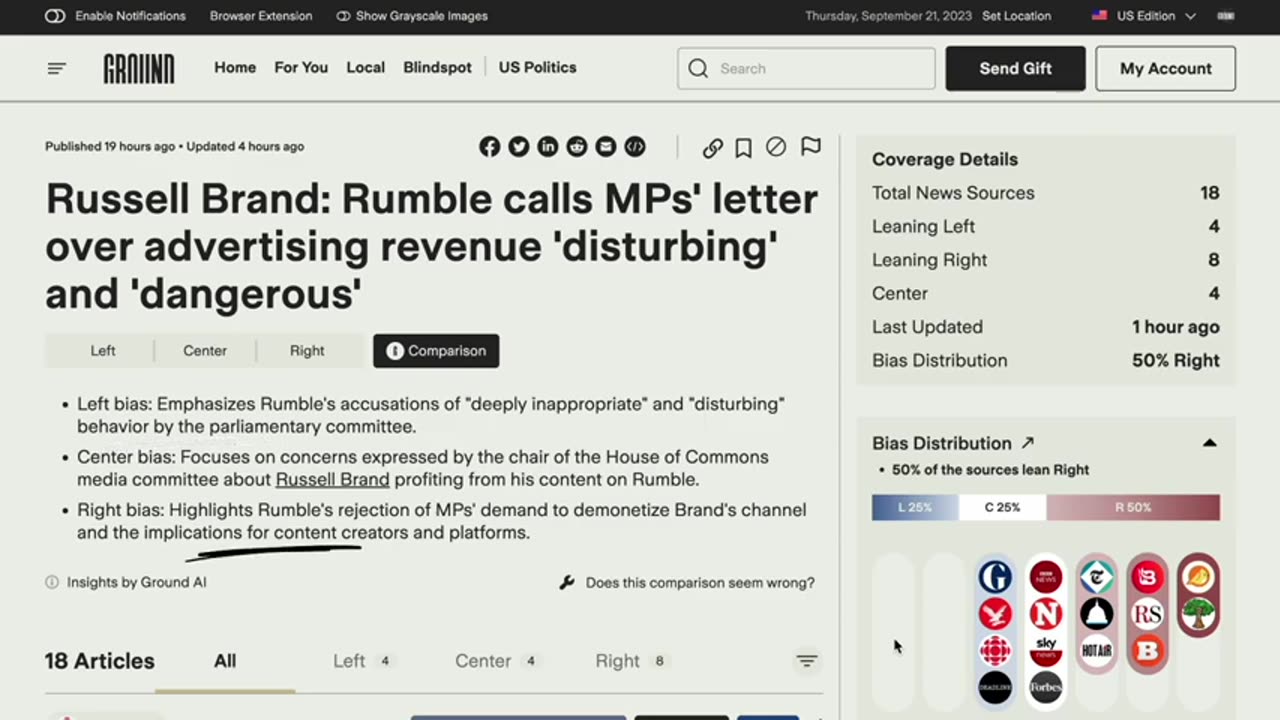1280x720 pixels.
Task: Open the Bias Distribution arrow link
Action: (1027, 443)
